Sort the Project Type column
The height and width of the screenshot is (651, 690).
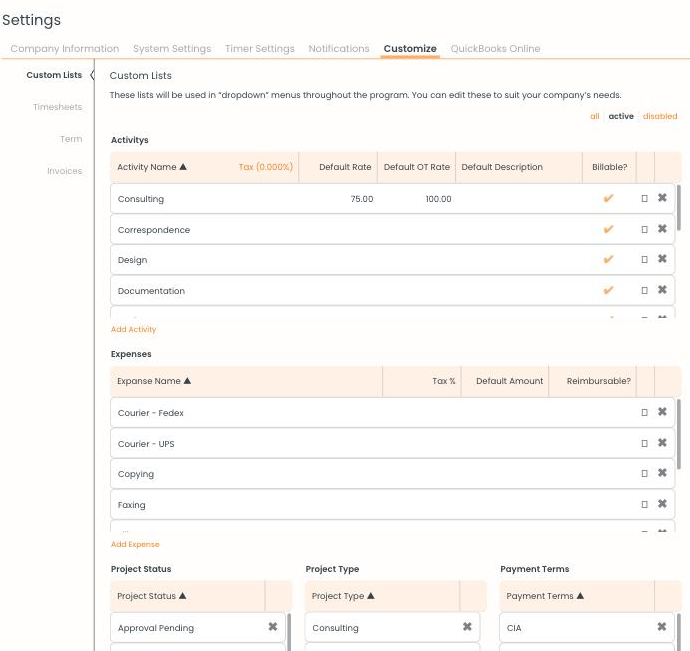343,596
